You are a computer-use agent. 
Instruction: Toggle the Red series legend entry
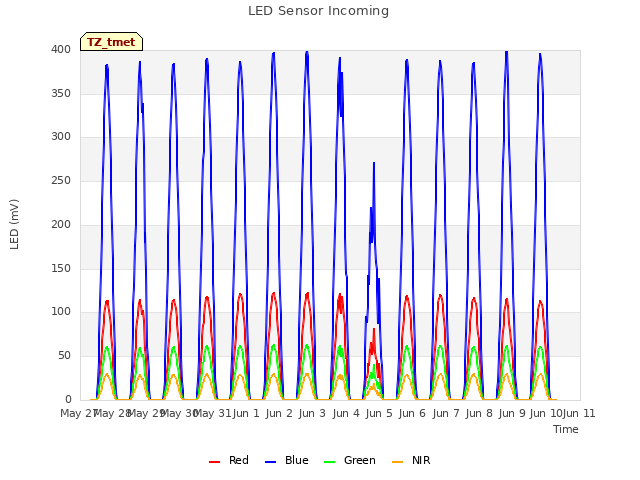(x=229, y=460)
